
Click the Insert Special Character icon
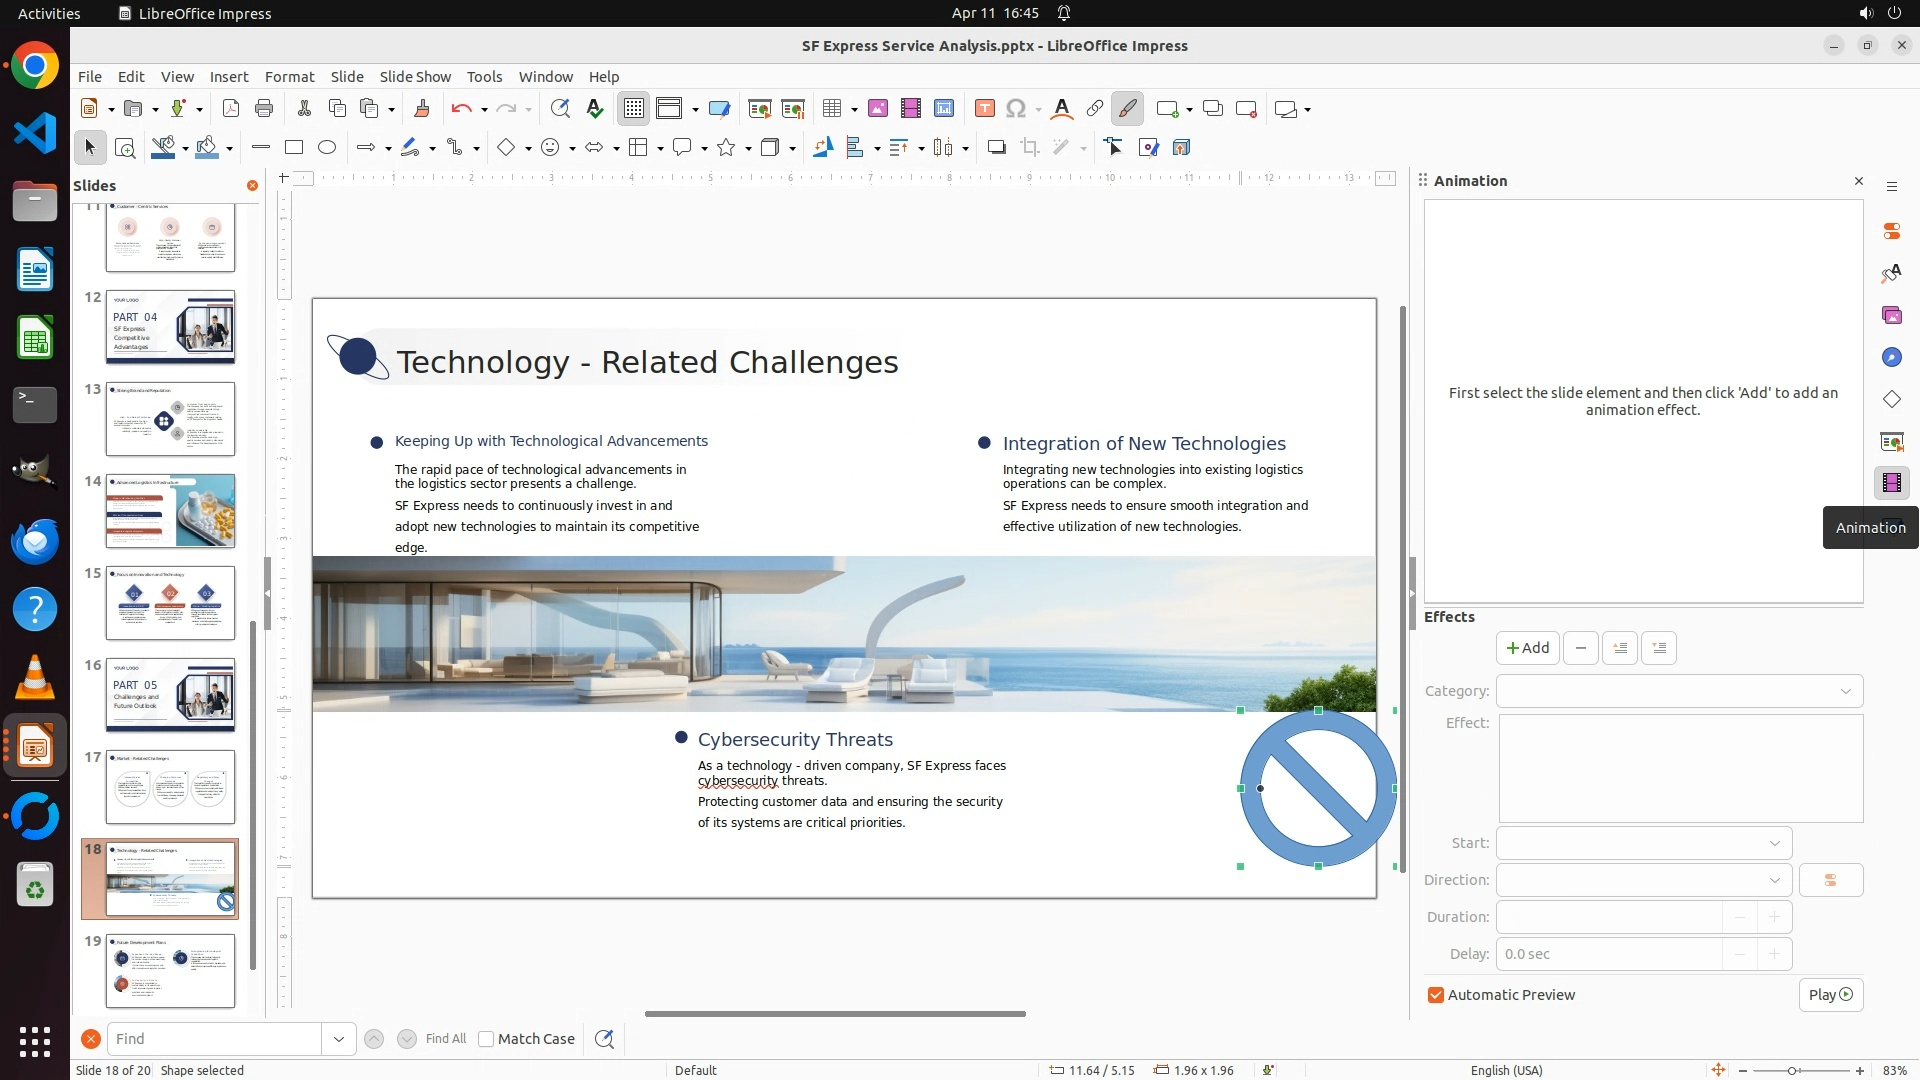click(x=1016, y=109)
